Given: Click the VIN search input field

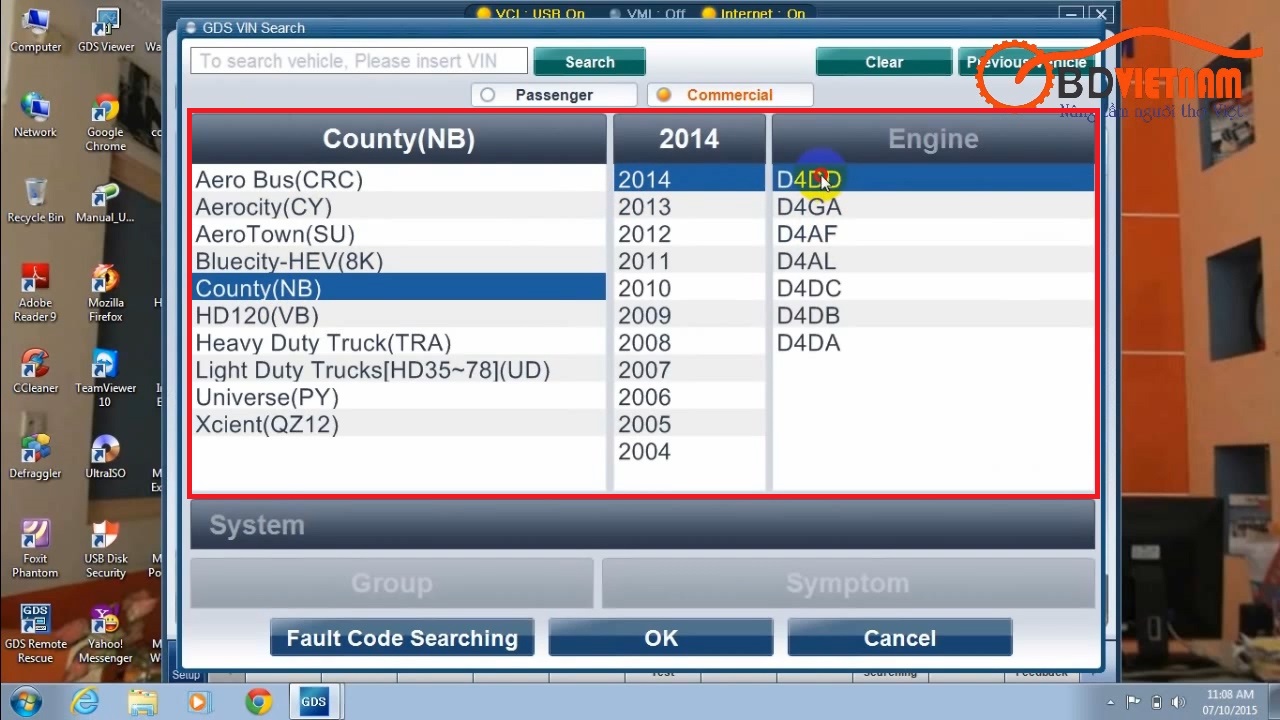Looking at the screenshot, I should click(x=359, y=61).
